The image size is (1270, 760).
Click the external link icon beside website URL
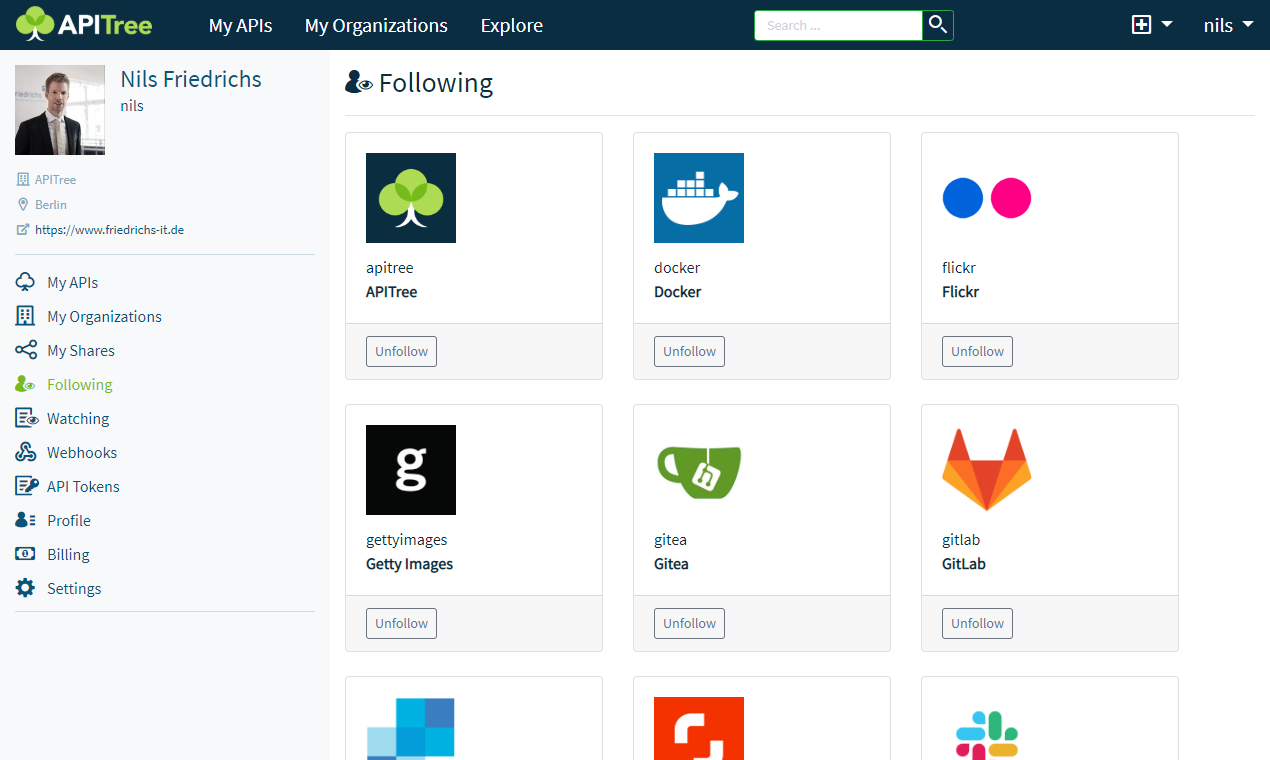click(23, 230)
